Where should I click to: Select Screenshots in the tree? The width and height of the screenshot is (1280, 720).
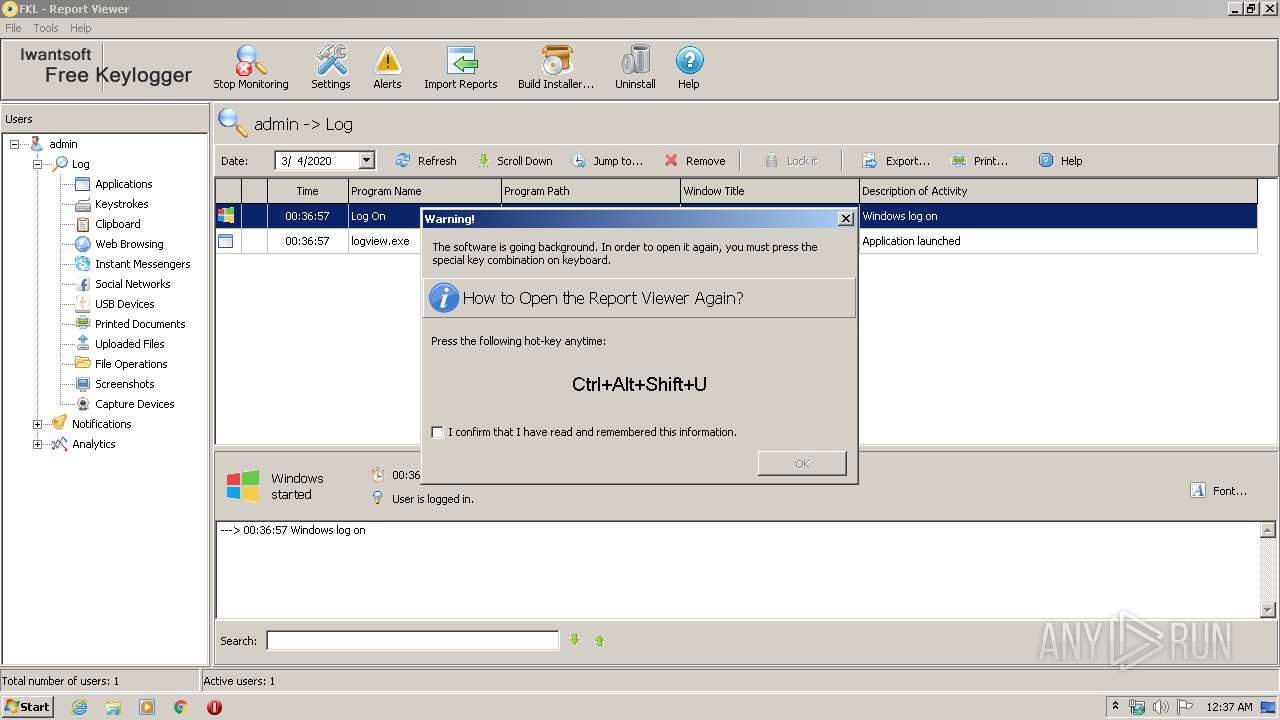[x=124, y=384]
